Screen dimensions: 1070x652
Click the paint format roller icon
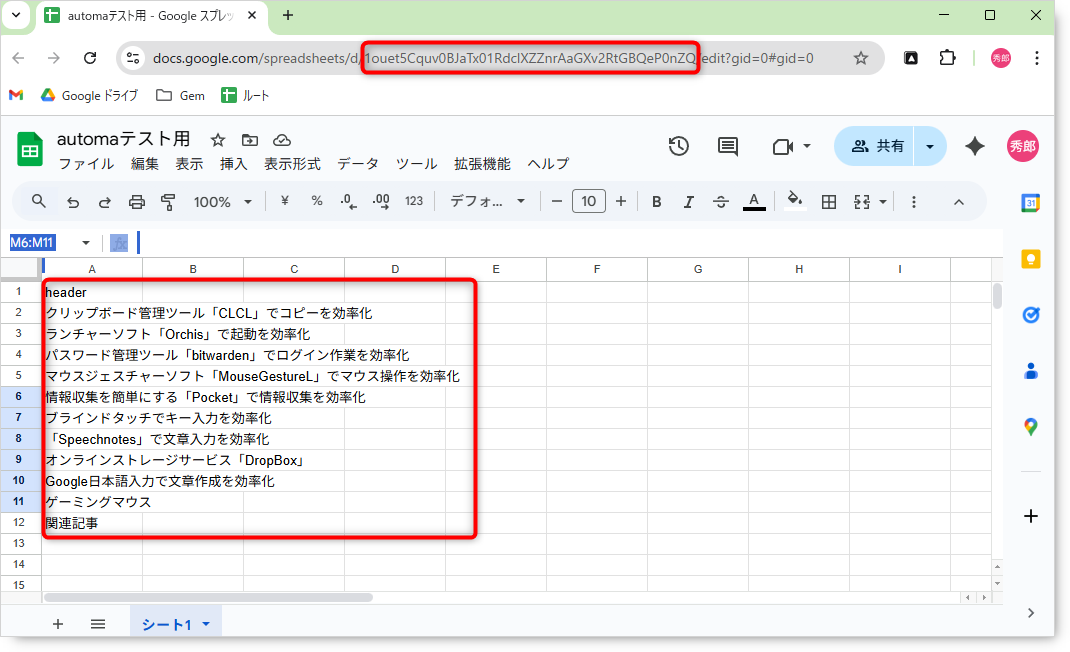[x=168, y=202]
